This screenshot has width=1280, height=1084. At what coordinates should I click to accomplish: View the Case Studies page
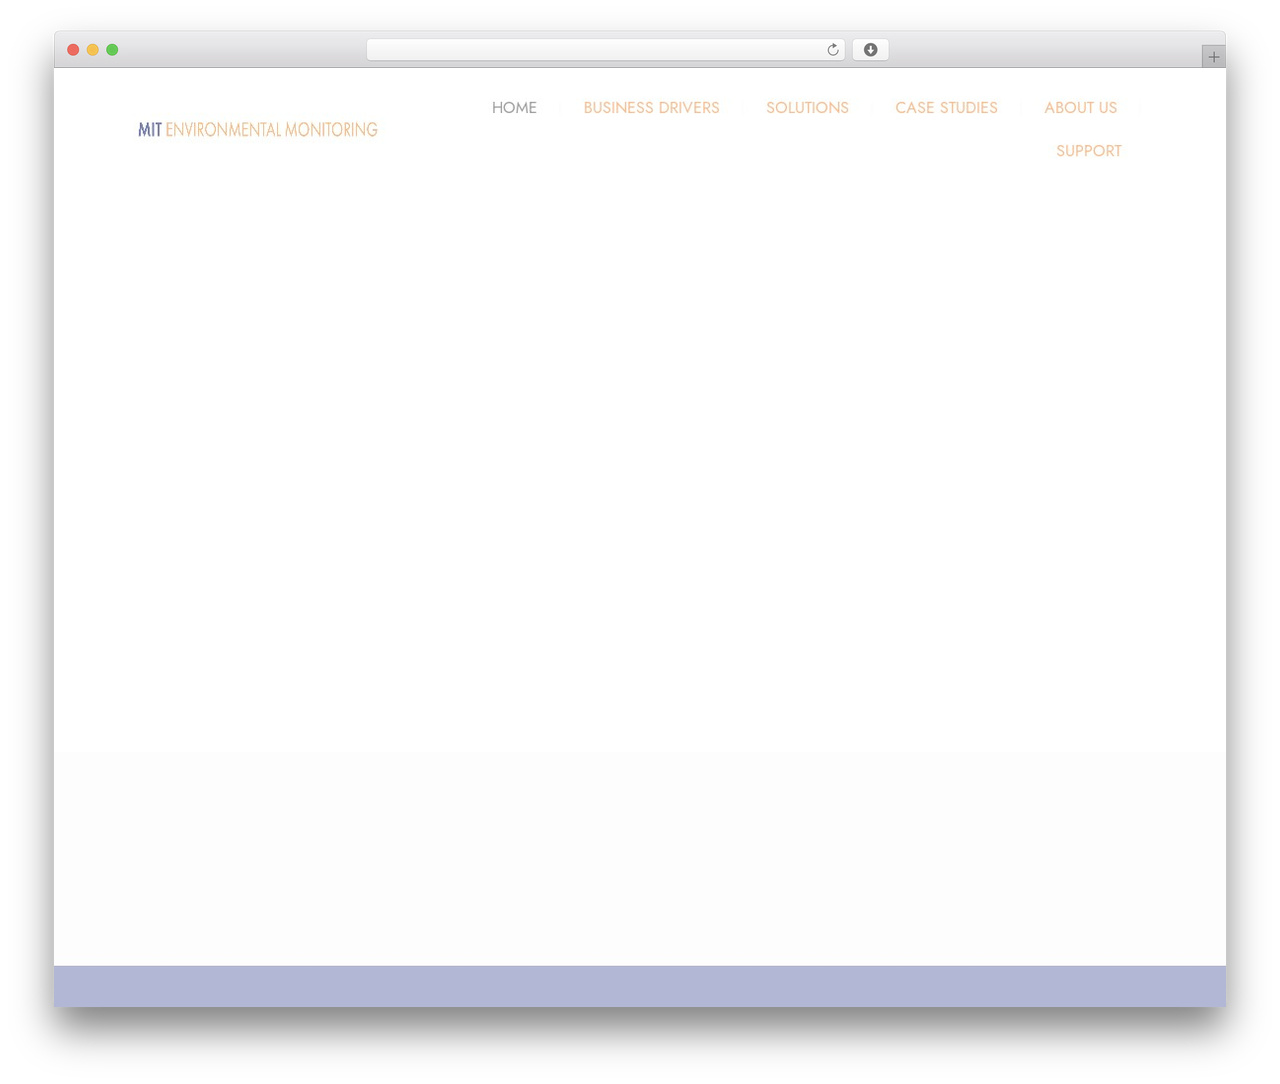pyautogui.click(x=946, y=108)
